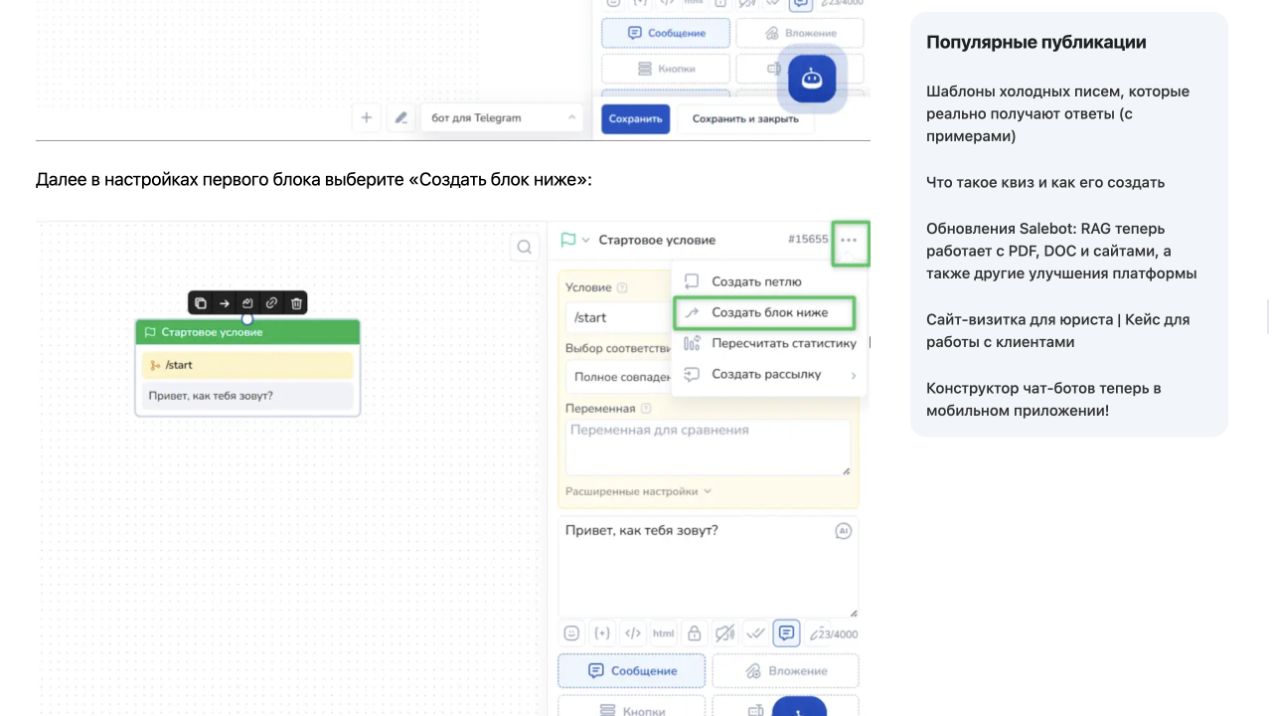Screen dimensions: 1272x716
Task: Click the emoji smiley icon under the message field
Action: [x=571, y=633]
